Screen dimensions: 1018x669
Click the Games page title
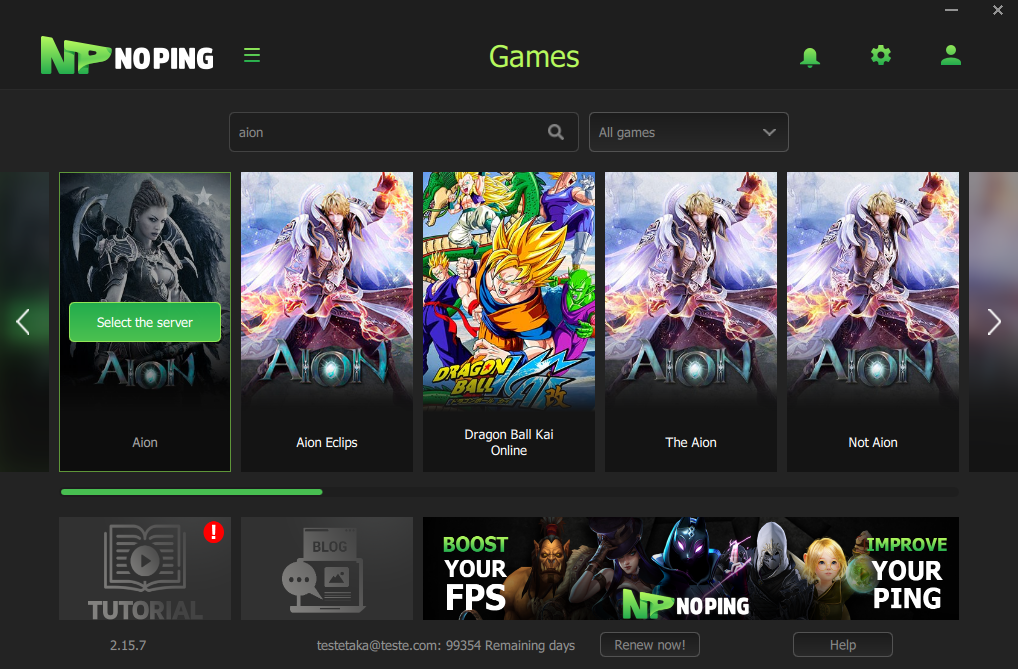(x=534, y=57)
